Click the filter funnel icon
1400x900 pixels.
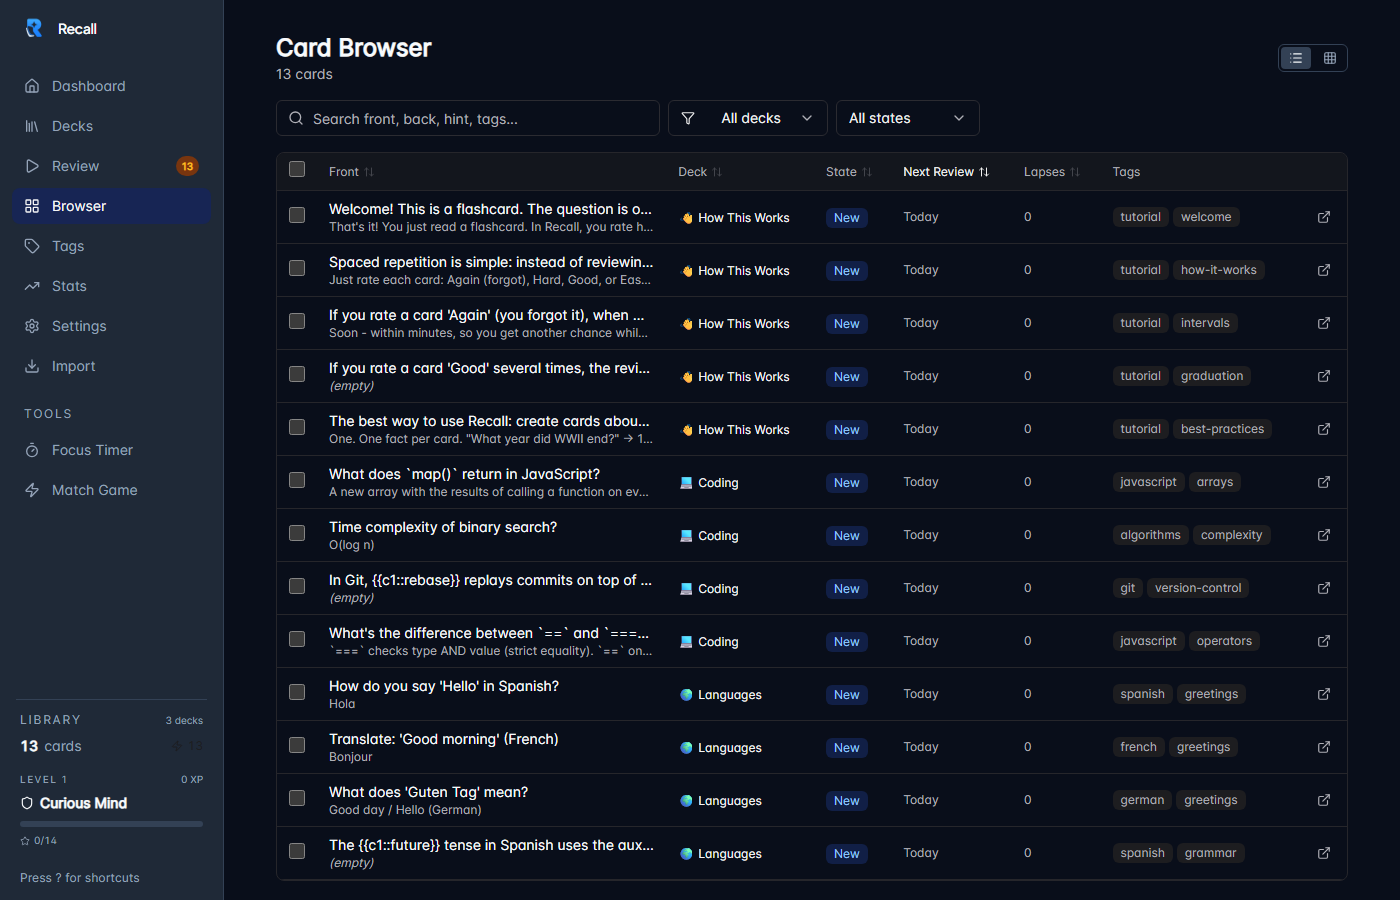tap(688, 118)
